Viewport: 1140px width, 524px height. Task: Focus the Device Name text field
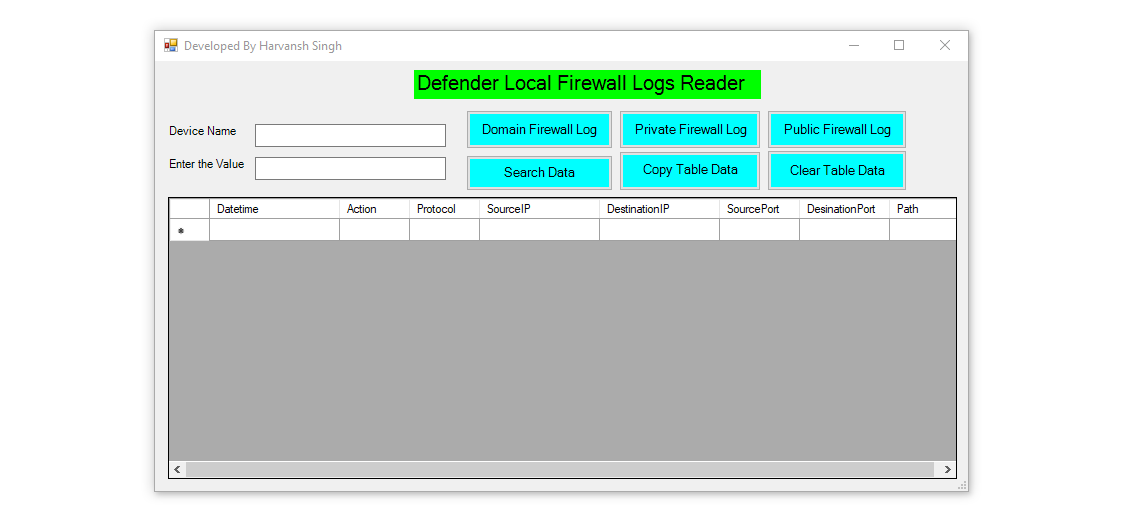[x=350, y=135]
